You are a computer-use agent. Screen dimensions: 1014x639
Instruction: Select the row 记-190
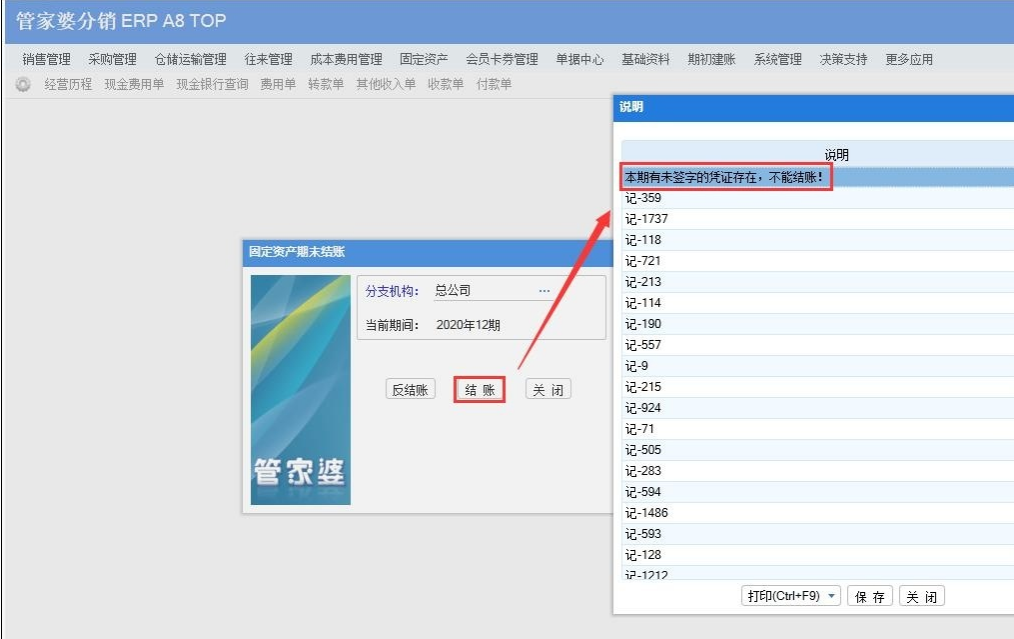(817, 324)
